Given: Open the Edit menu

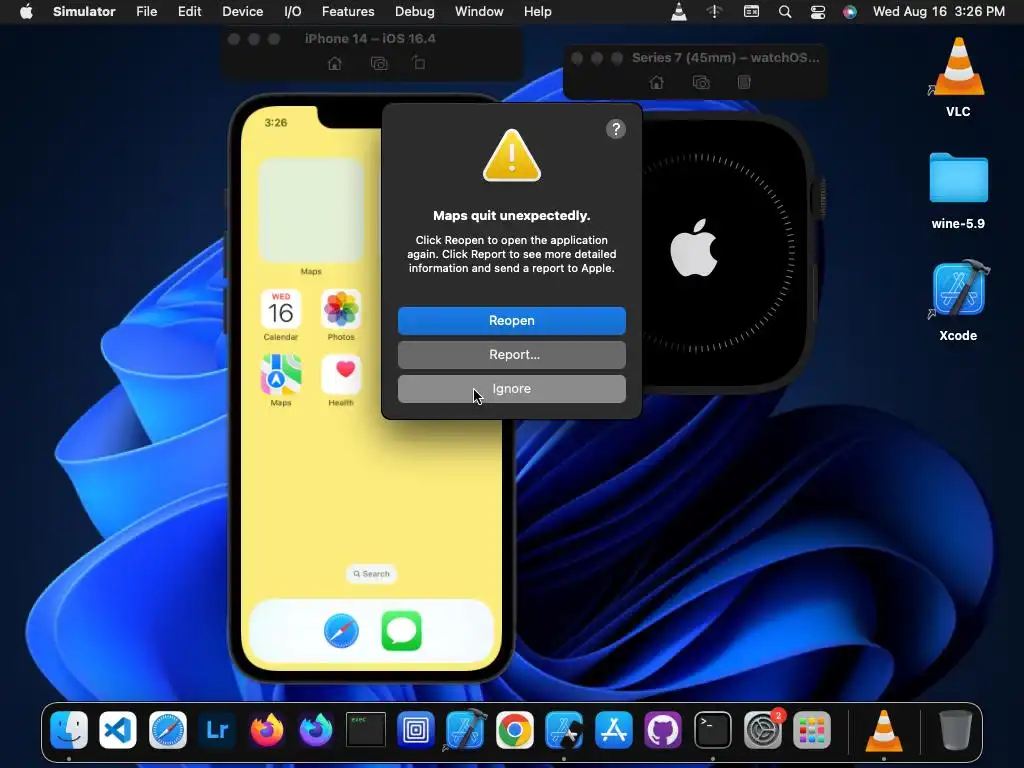Looking at the screenshot, I should [x=189, y=12].
